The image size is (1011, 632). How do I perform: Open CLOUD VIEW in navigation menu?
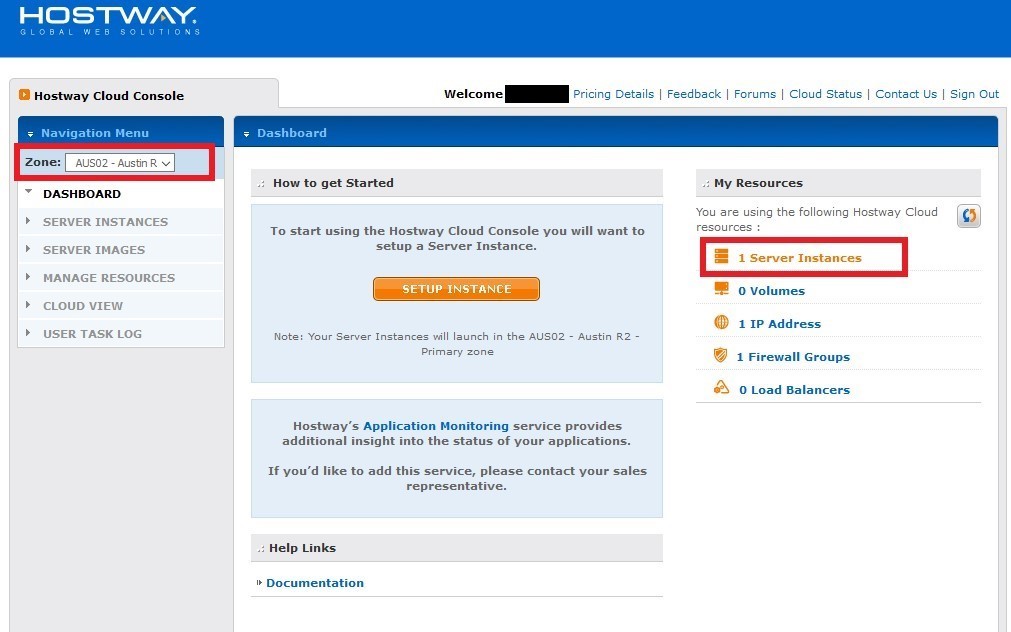[83, 306]
